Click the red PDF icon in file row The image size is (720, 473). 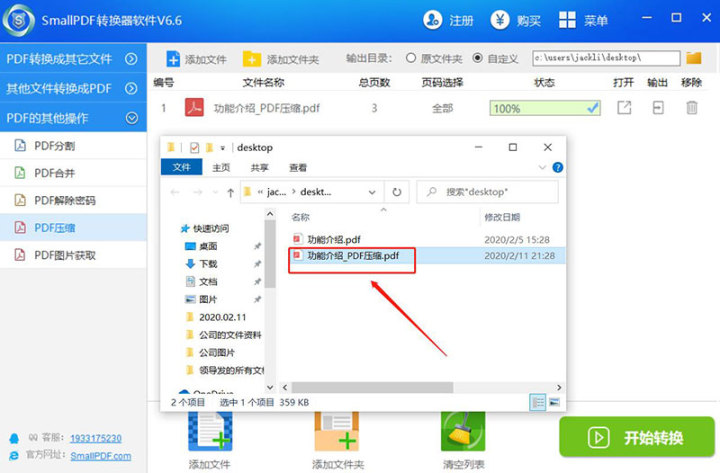[194, 107]
